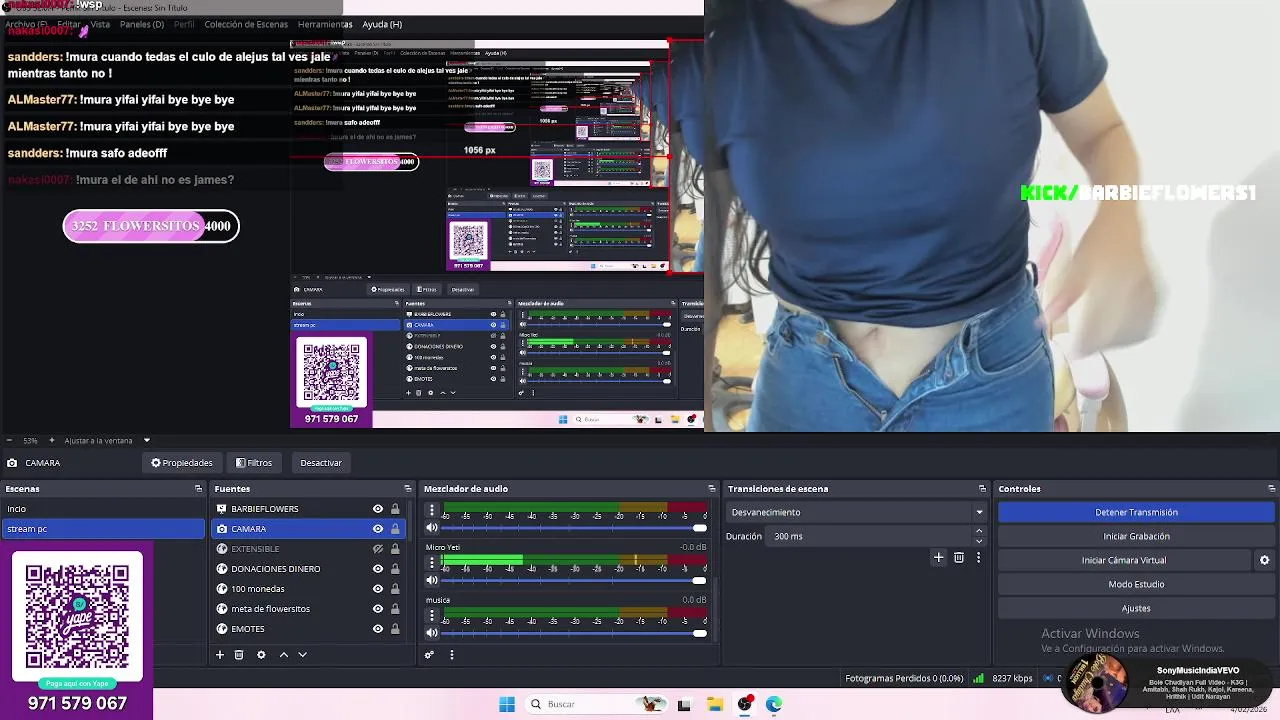Enable Modo Estudio
Viewport: 1280px width, 720px height.
click(x=1136, y=584)
